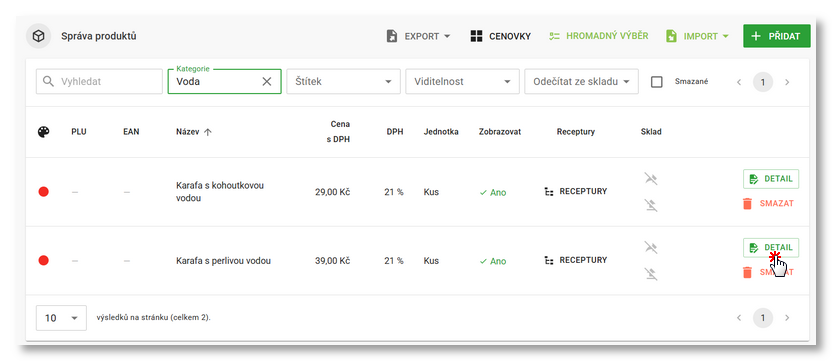The image size is (832, 361).
Task: Click the Vyhledat search field
Action: pyautogui.click(x=99, y=82)
